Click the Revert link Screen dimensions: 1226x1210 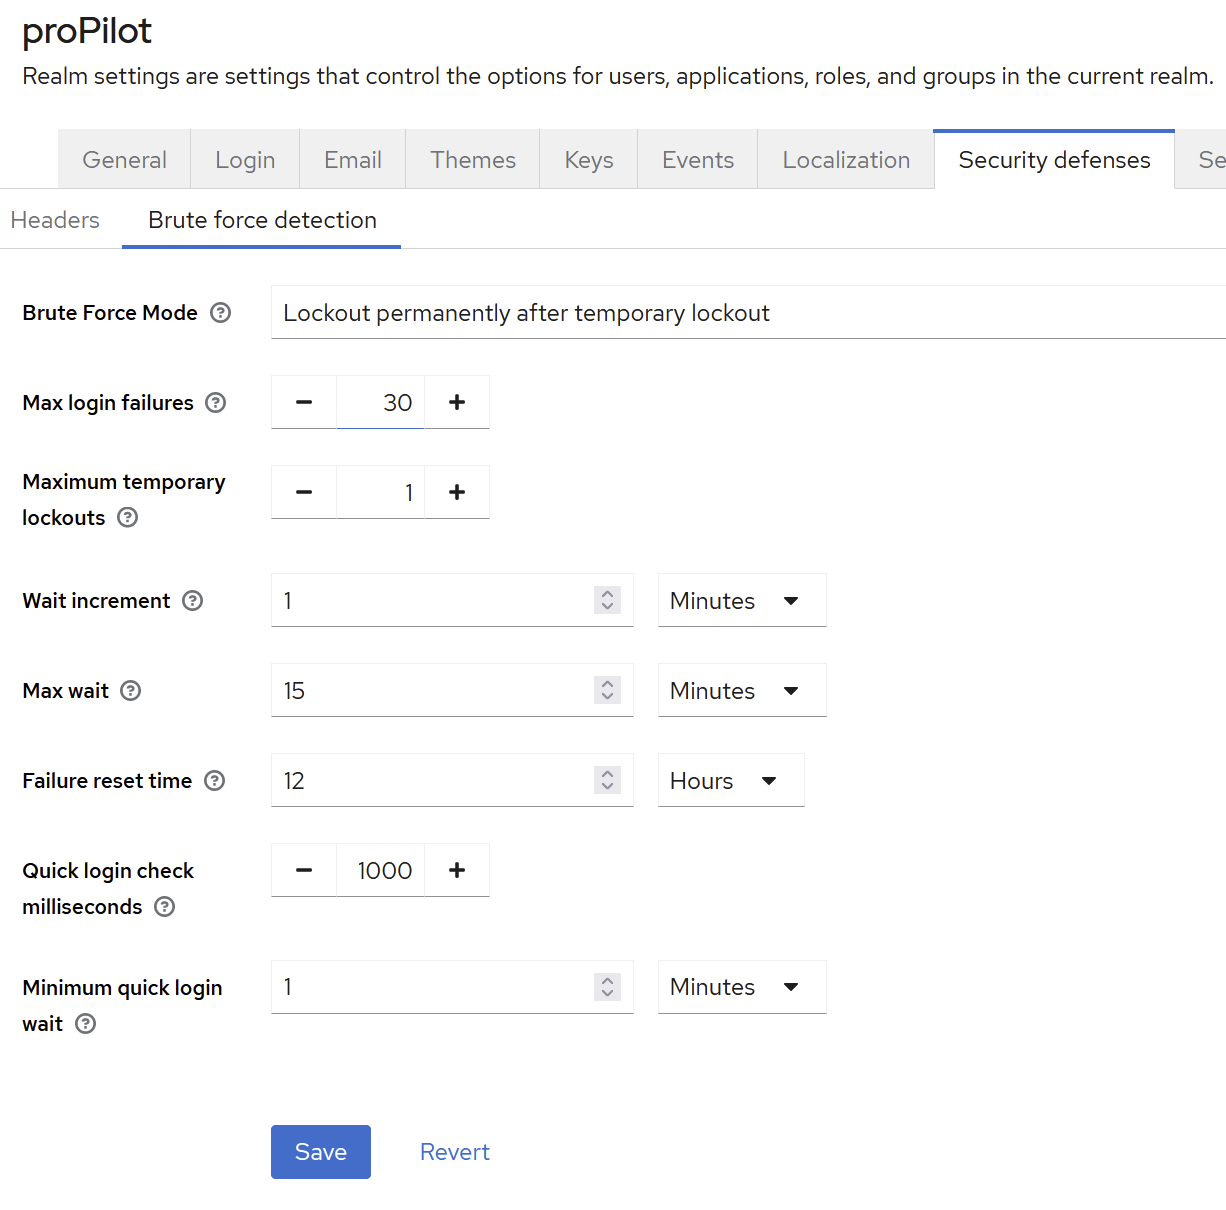tap(455, 1152)
